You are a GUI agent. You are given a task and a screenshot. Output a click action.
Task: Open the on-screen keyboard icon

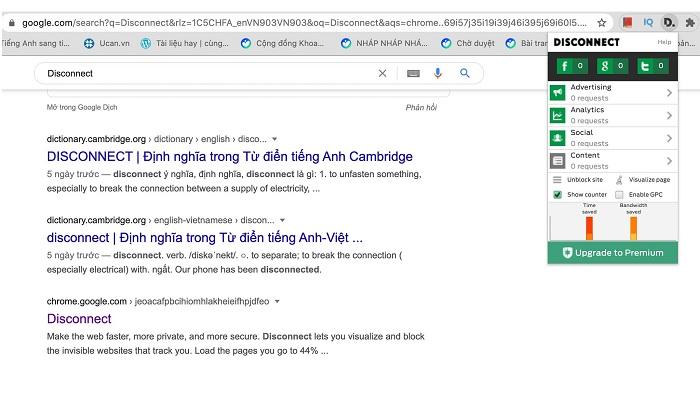pos(413,73)
